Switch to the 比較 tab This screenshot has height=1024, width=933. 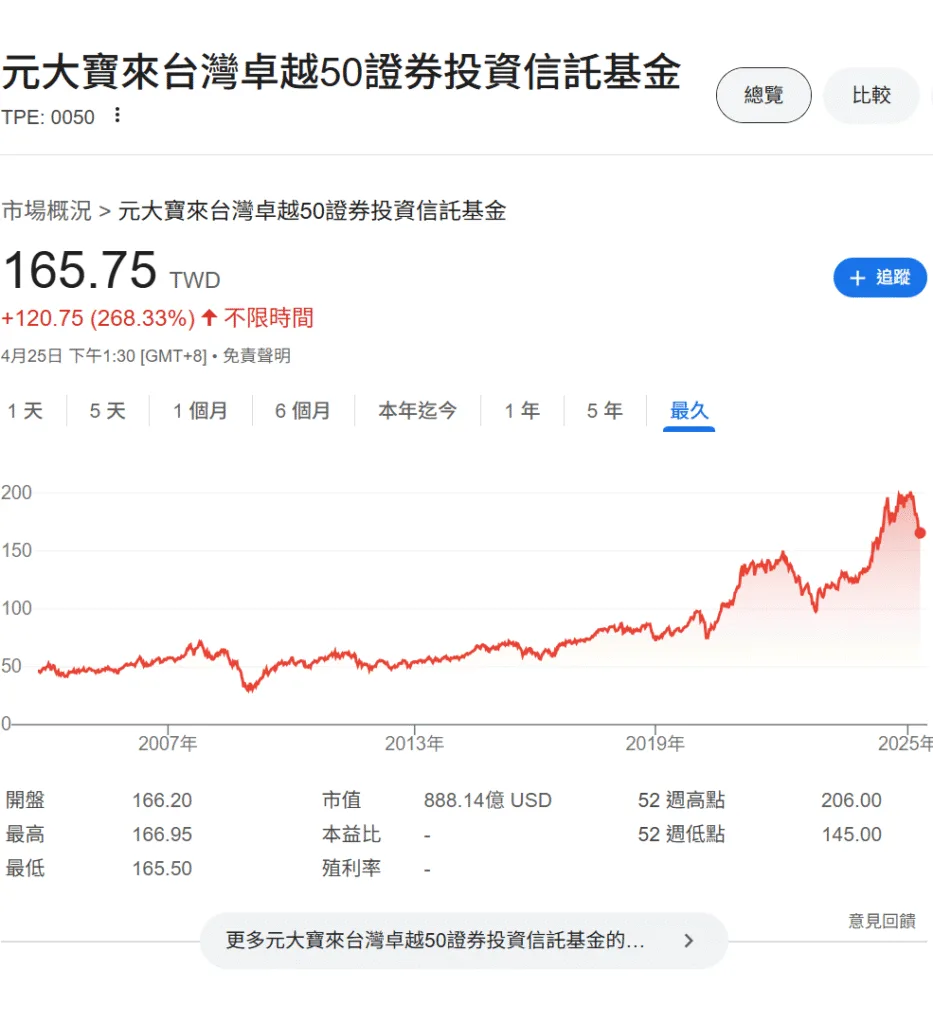(871, 95)
